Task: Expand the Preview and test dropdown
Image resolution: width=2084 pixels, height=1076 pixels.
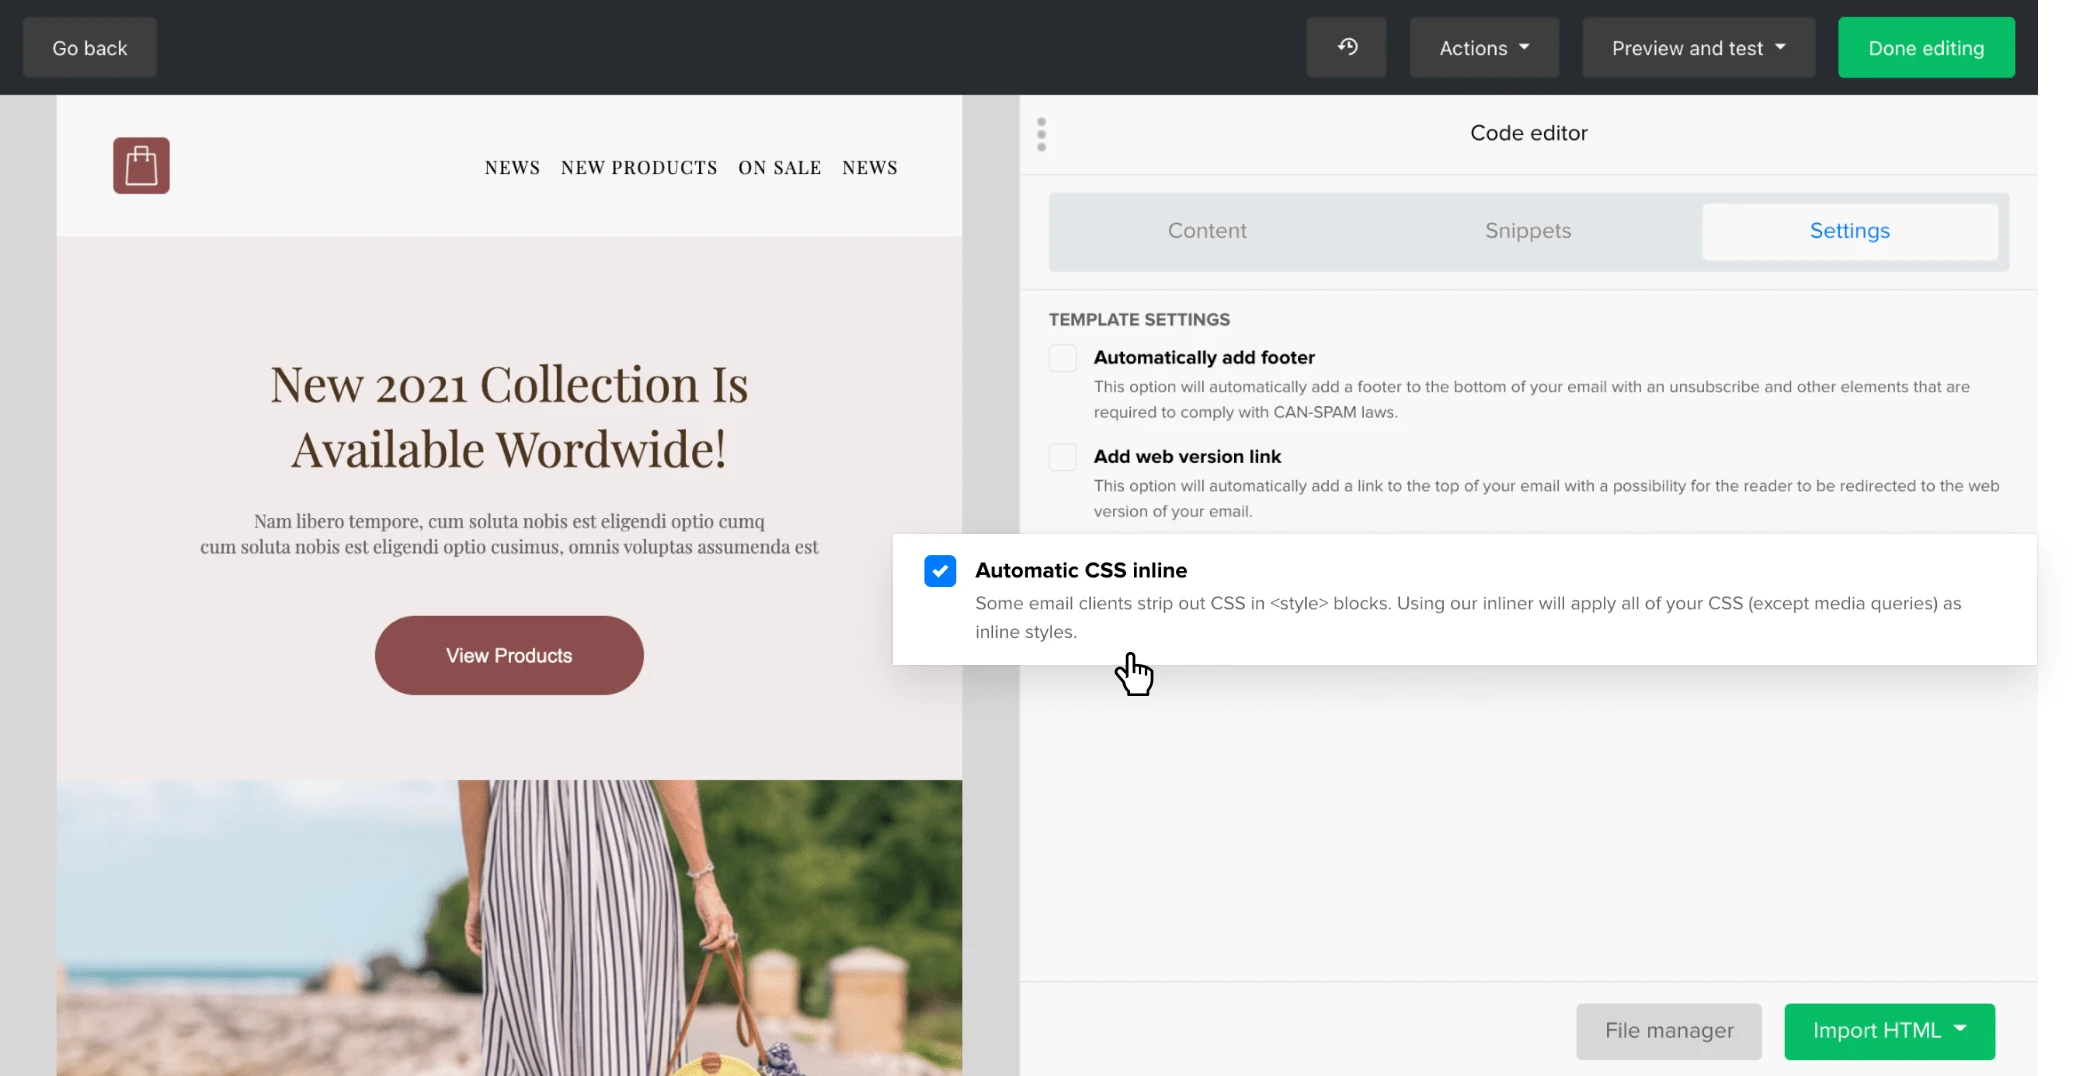Action: pos(1697,48)
